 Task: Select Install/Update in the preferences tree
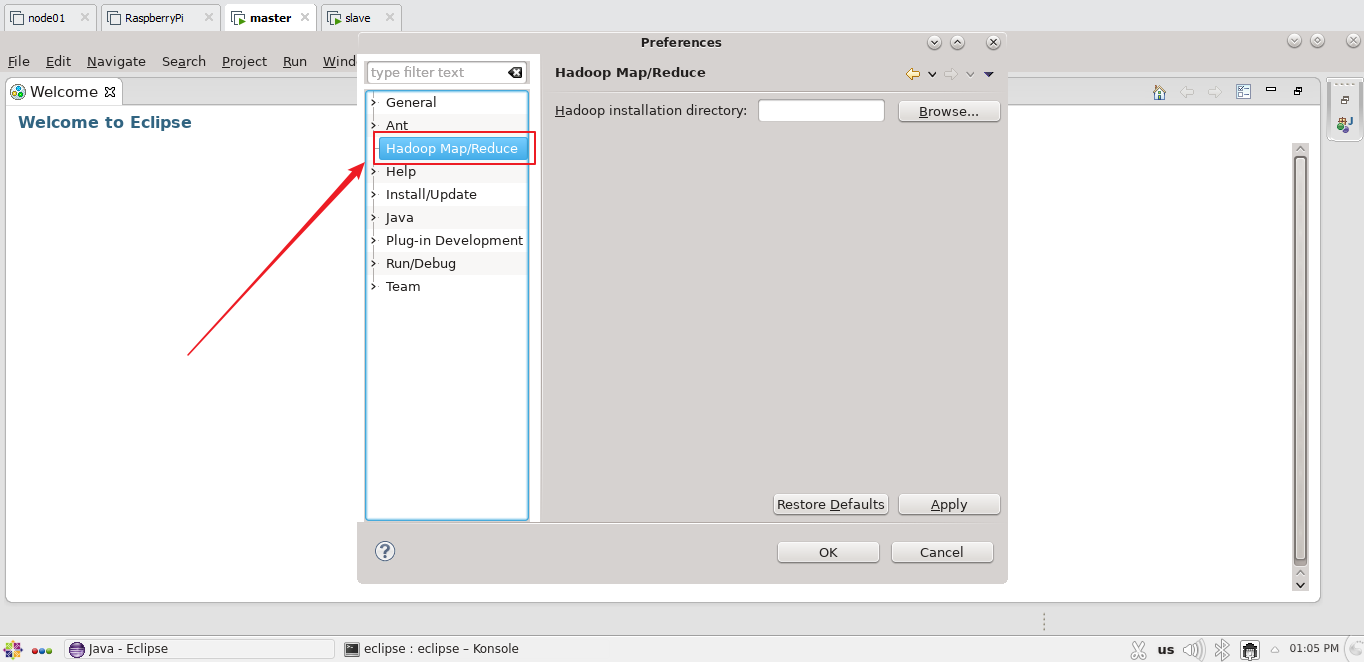tap(431, 194)
